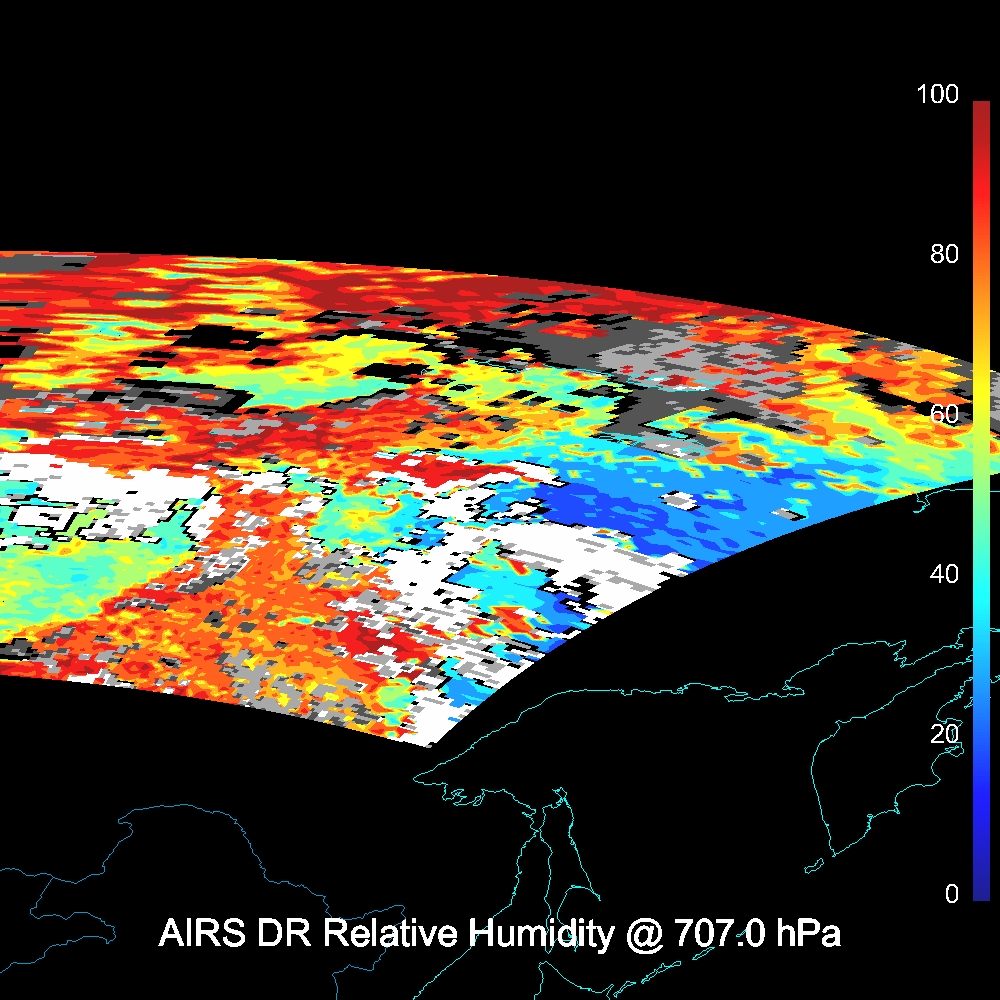Click the 80 tick label on colorbar
Screen dimensions: 1000x1000
click(943, 254)
